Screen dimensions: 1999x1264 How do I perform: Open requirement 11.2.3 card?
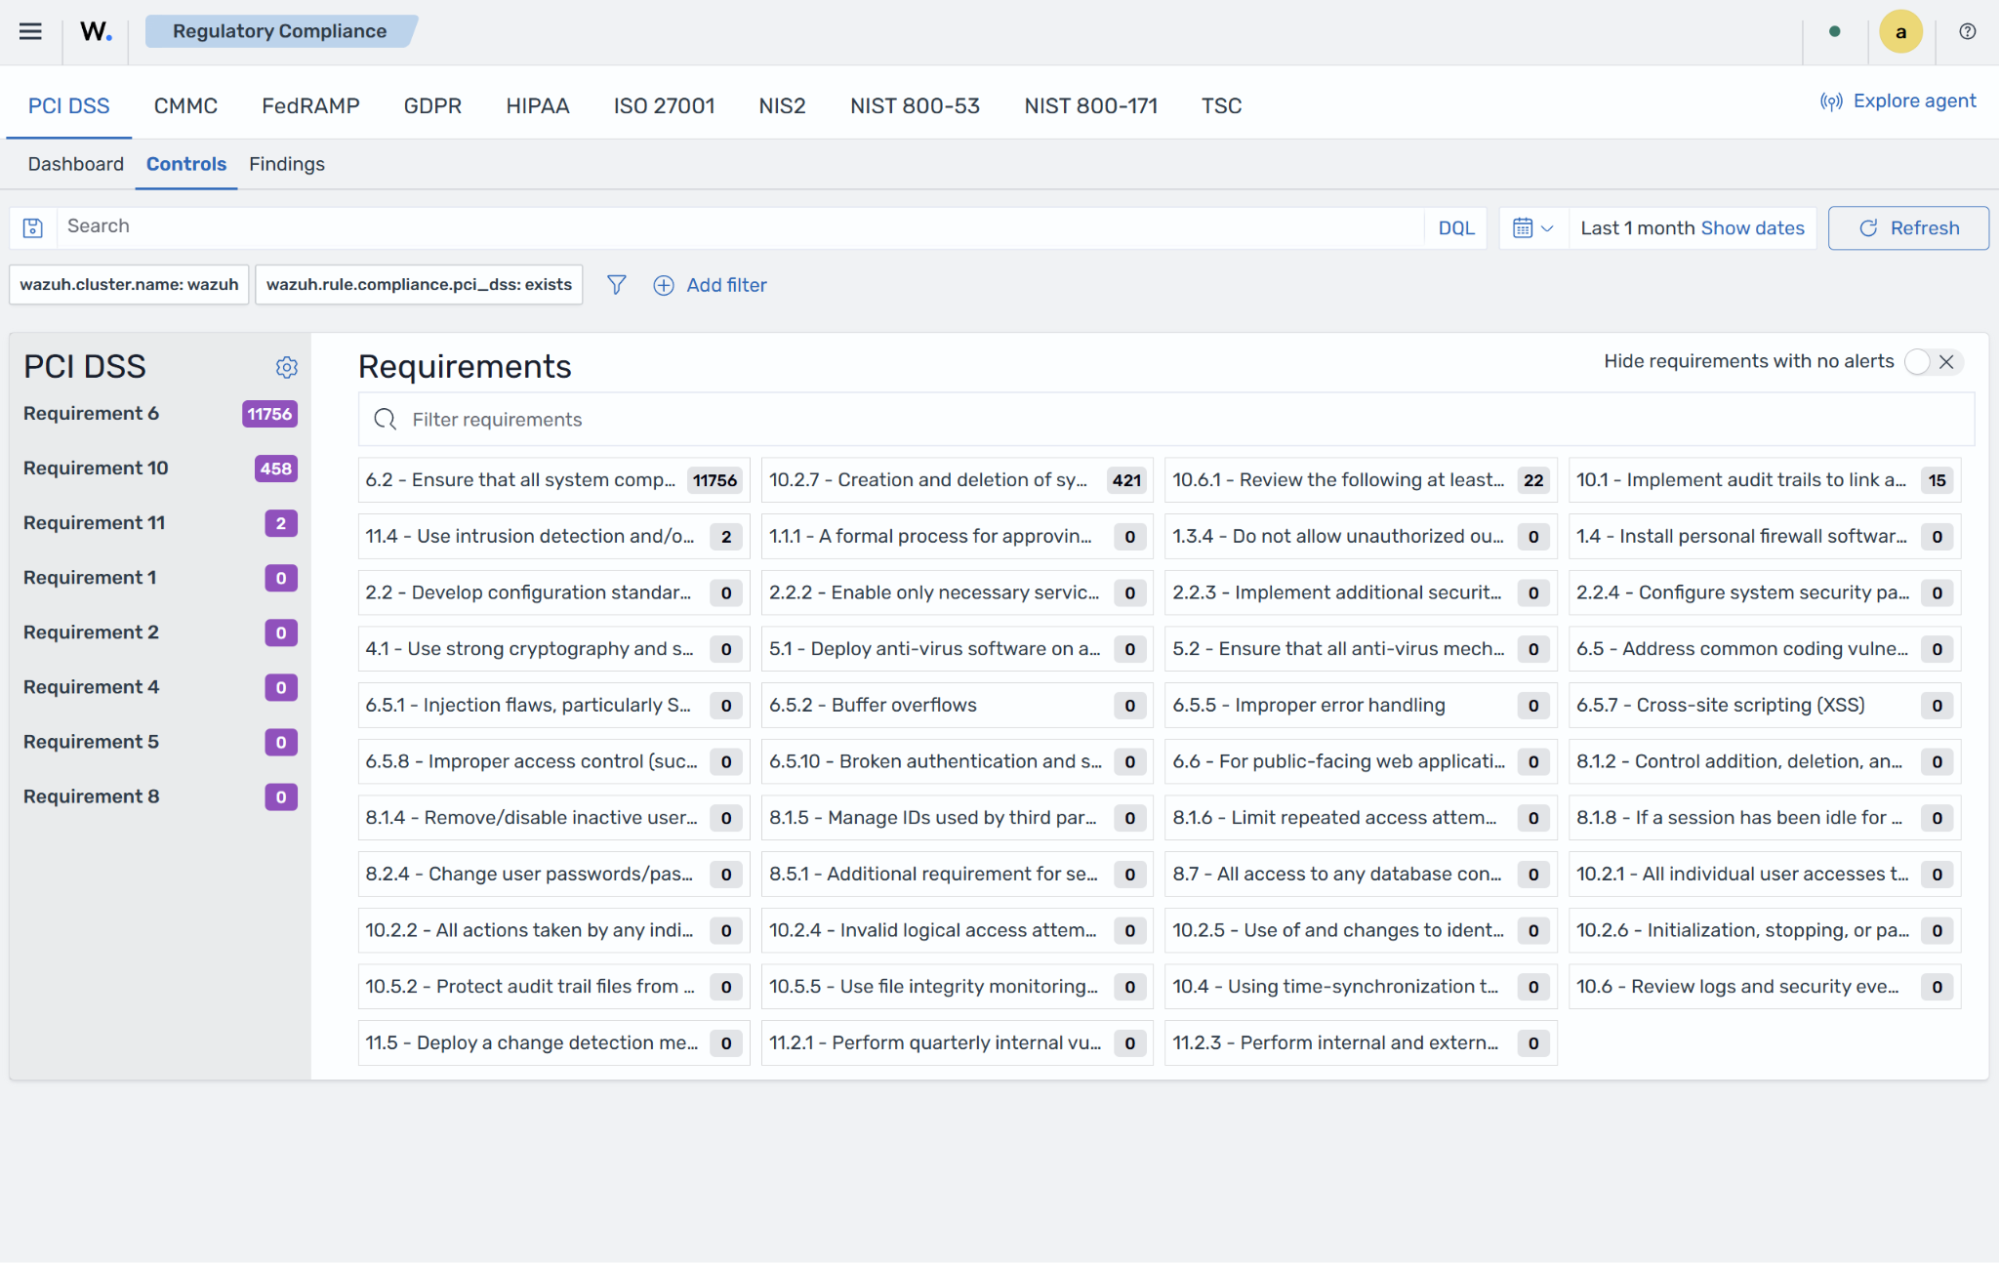click(1361, 1043)
